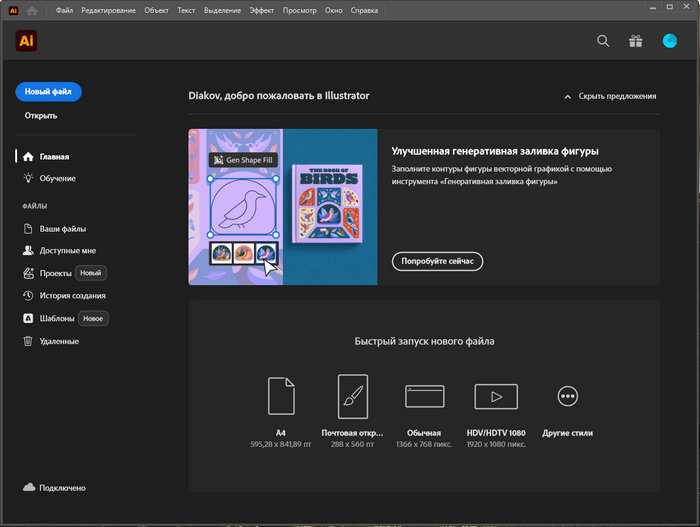Go to Обучение in sidebar
This screenshot has width=700, height=527.
tap(57, 178)
